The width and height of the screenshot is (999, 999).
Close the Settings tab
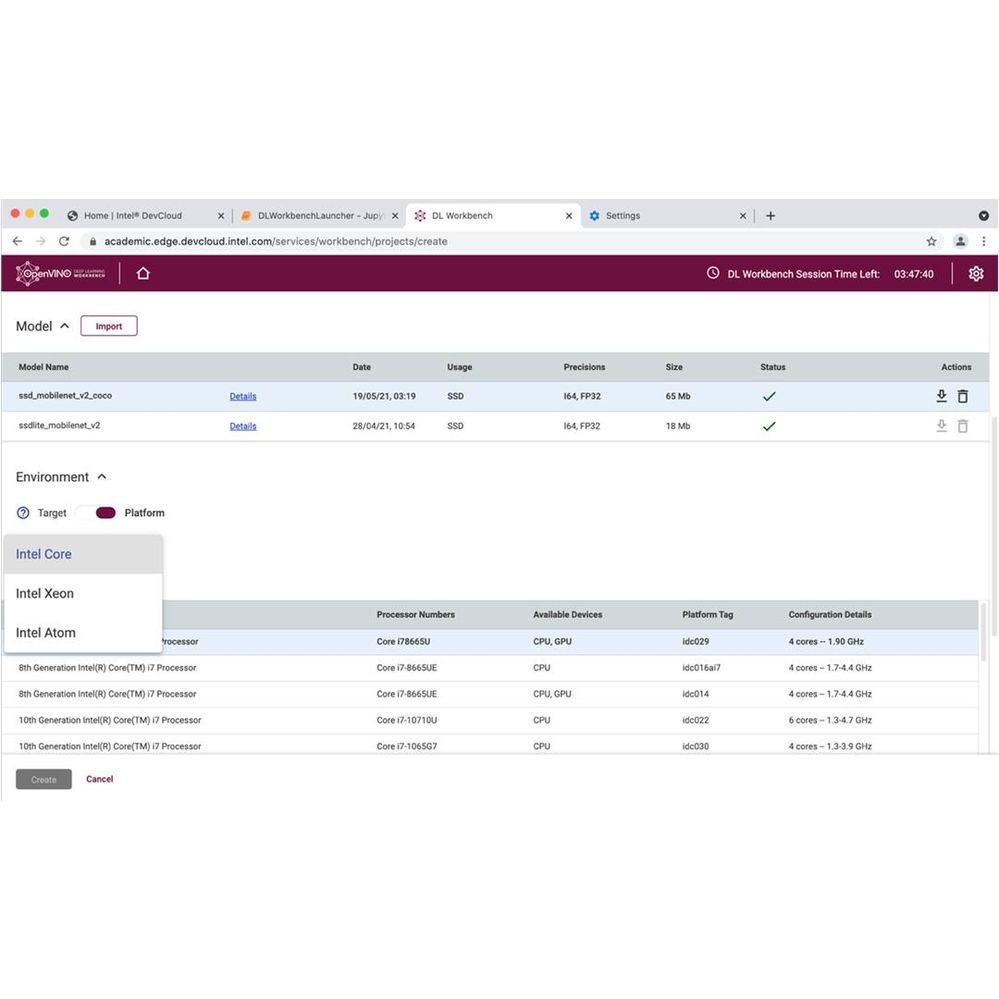(x=743, y=216)
